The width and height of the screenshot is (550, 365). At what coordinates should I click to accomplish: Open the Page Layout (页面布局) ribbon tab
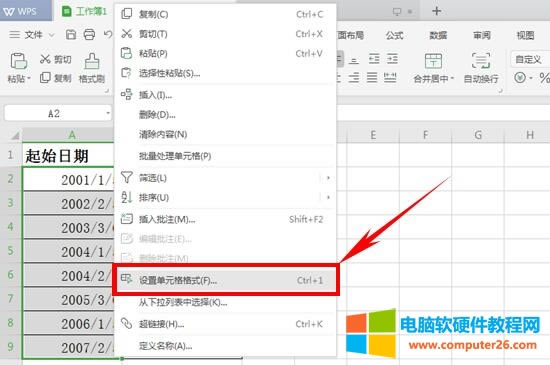click(x=350, y=35)
